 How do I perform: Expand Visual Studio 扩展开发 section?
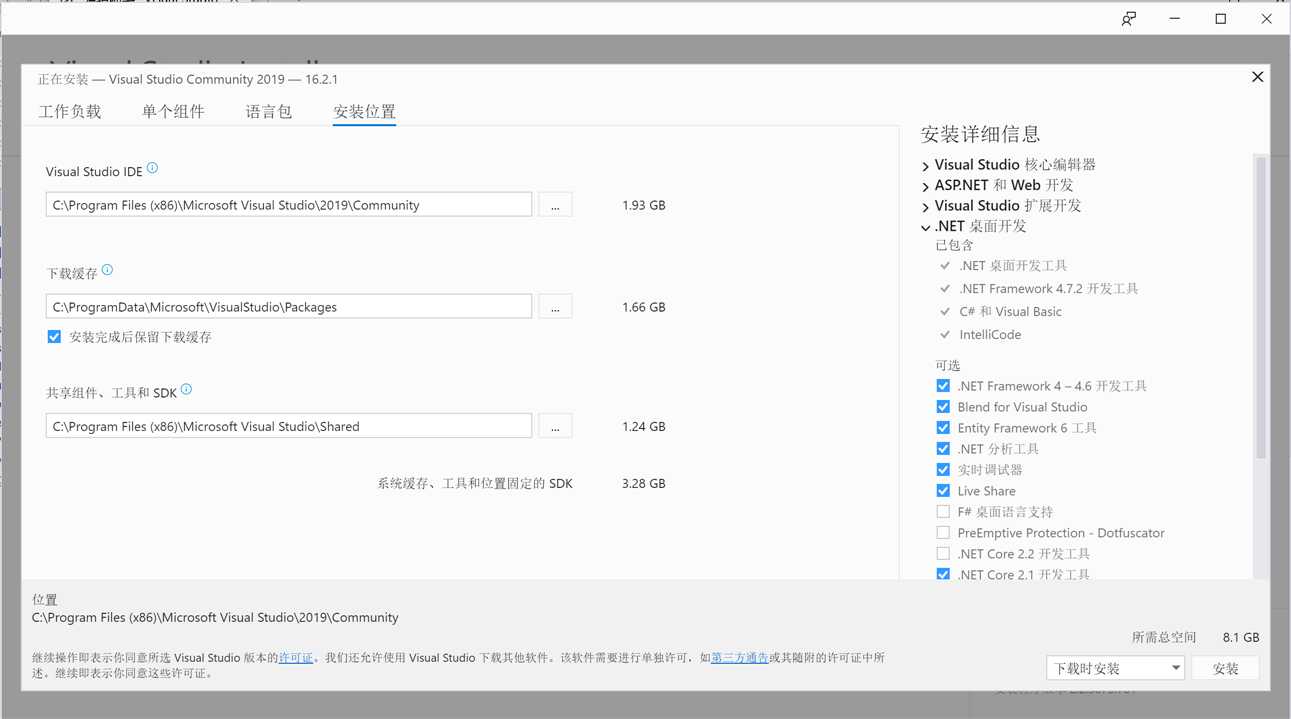click(x=926, y=207)
